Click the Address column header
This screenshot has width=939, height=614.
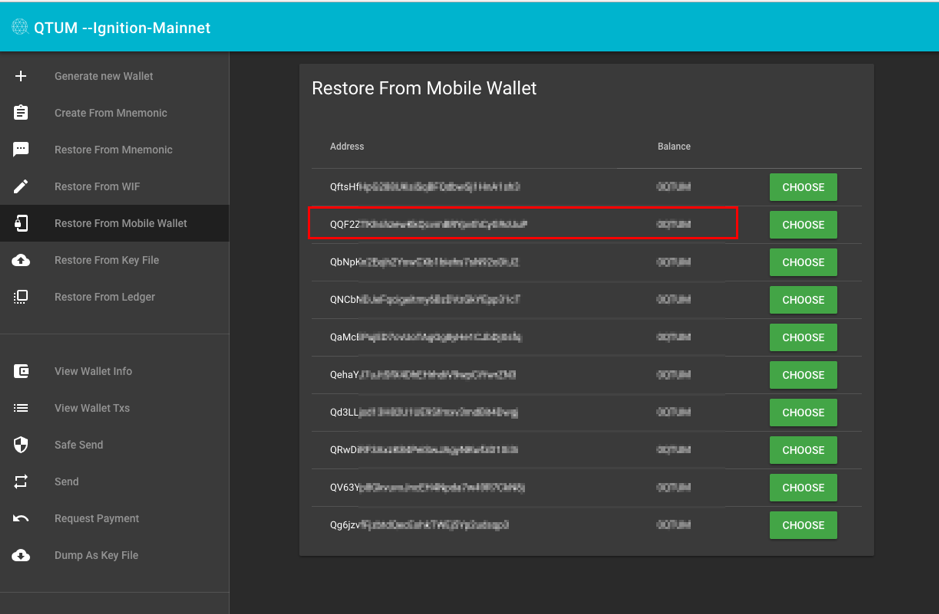click(x=347, y=146)
